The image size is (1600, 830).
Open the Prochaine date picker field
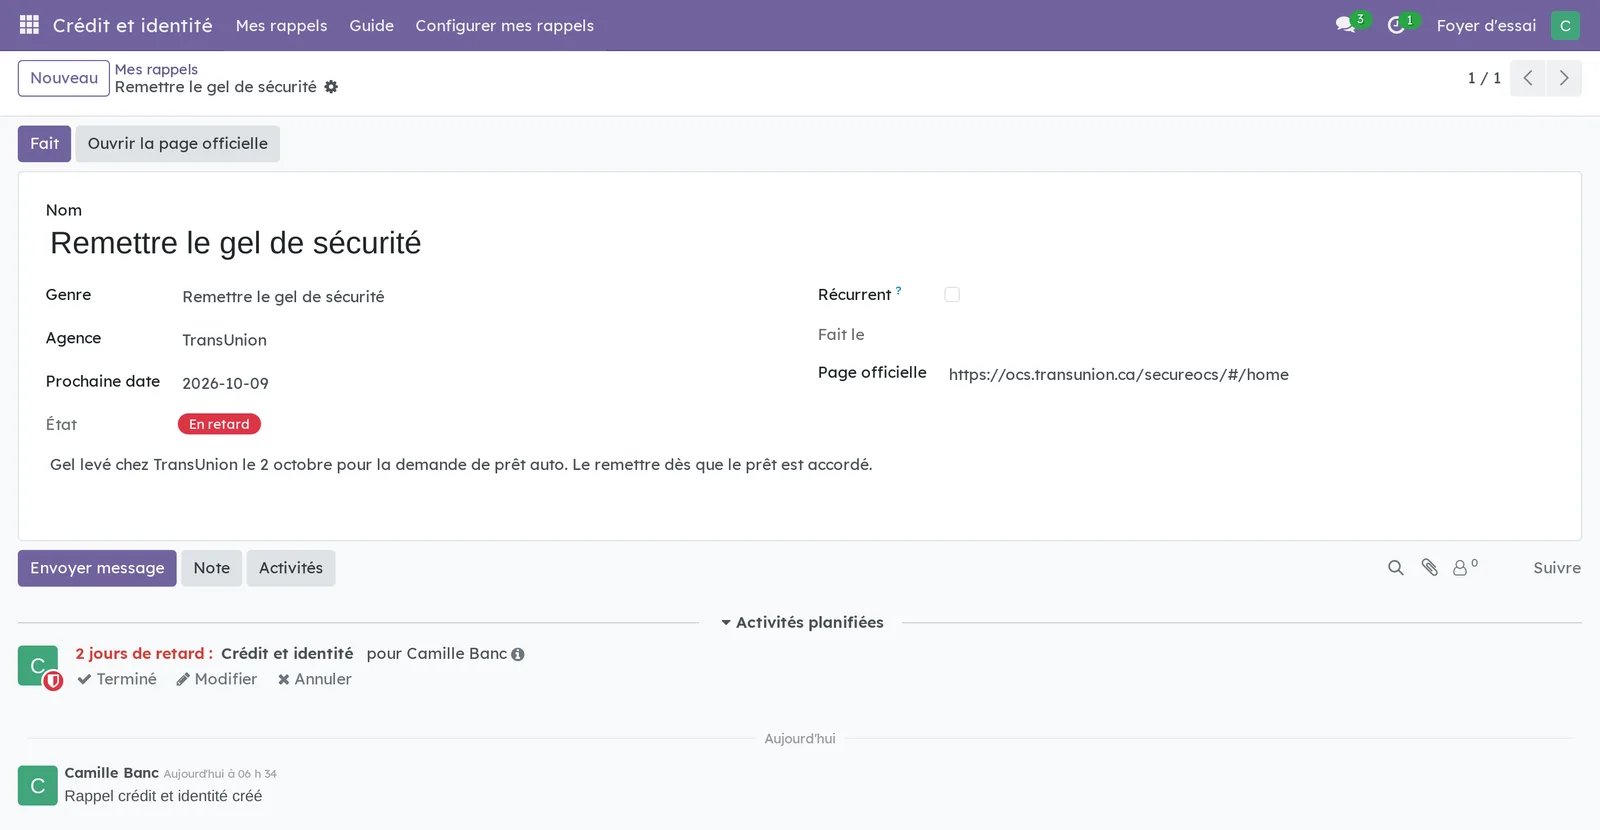(478, 383)
